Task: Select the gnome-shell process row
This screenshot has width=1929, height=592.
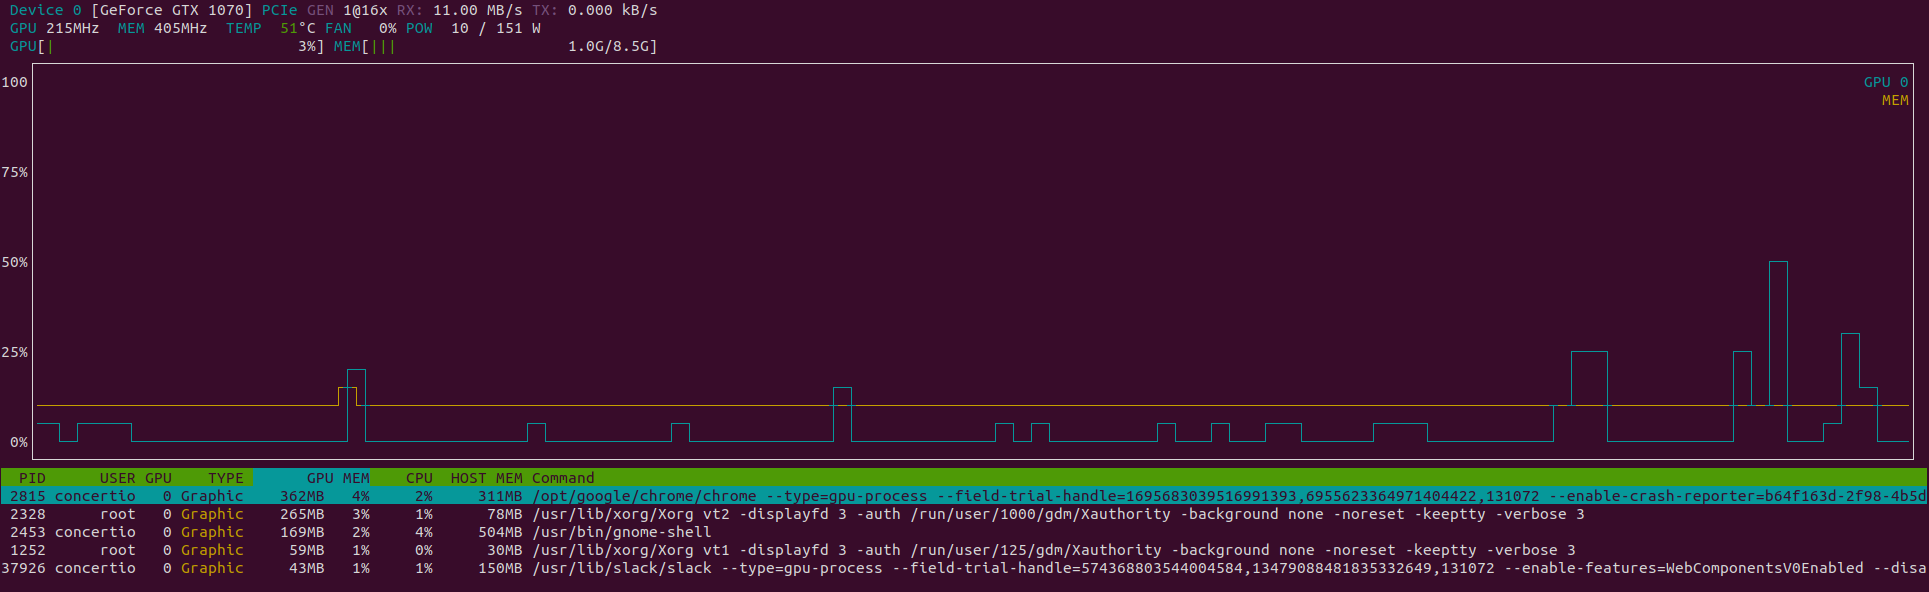Action: click(x=964, y=532)
